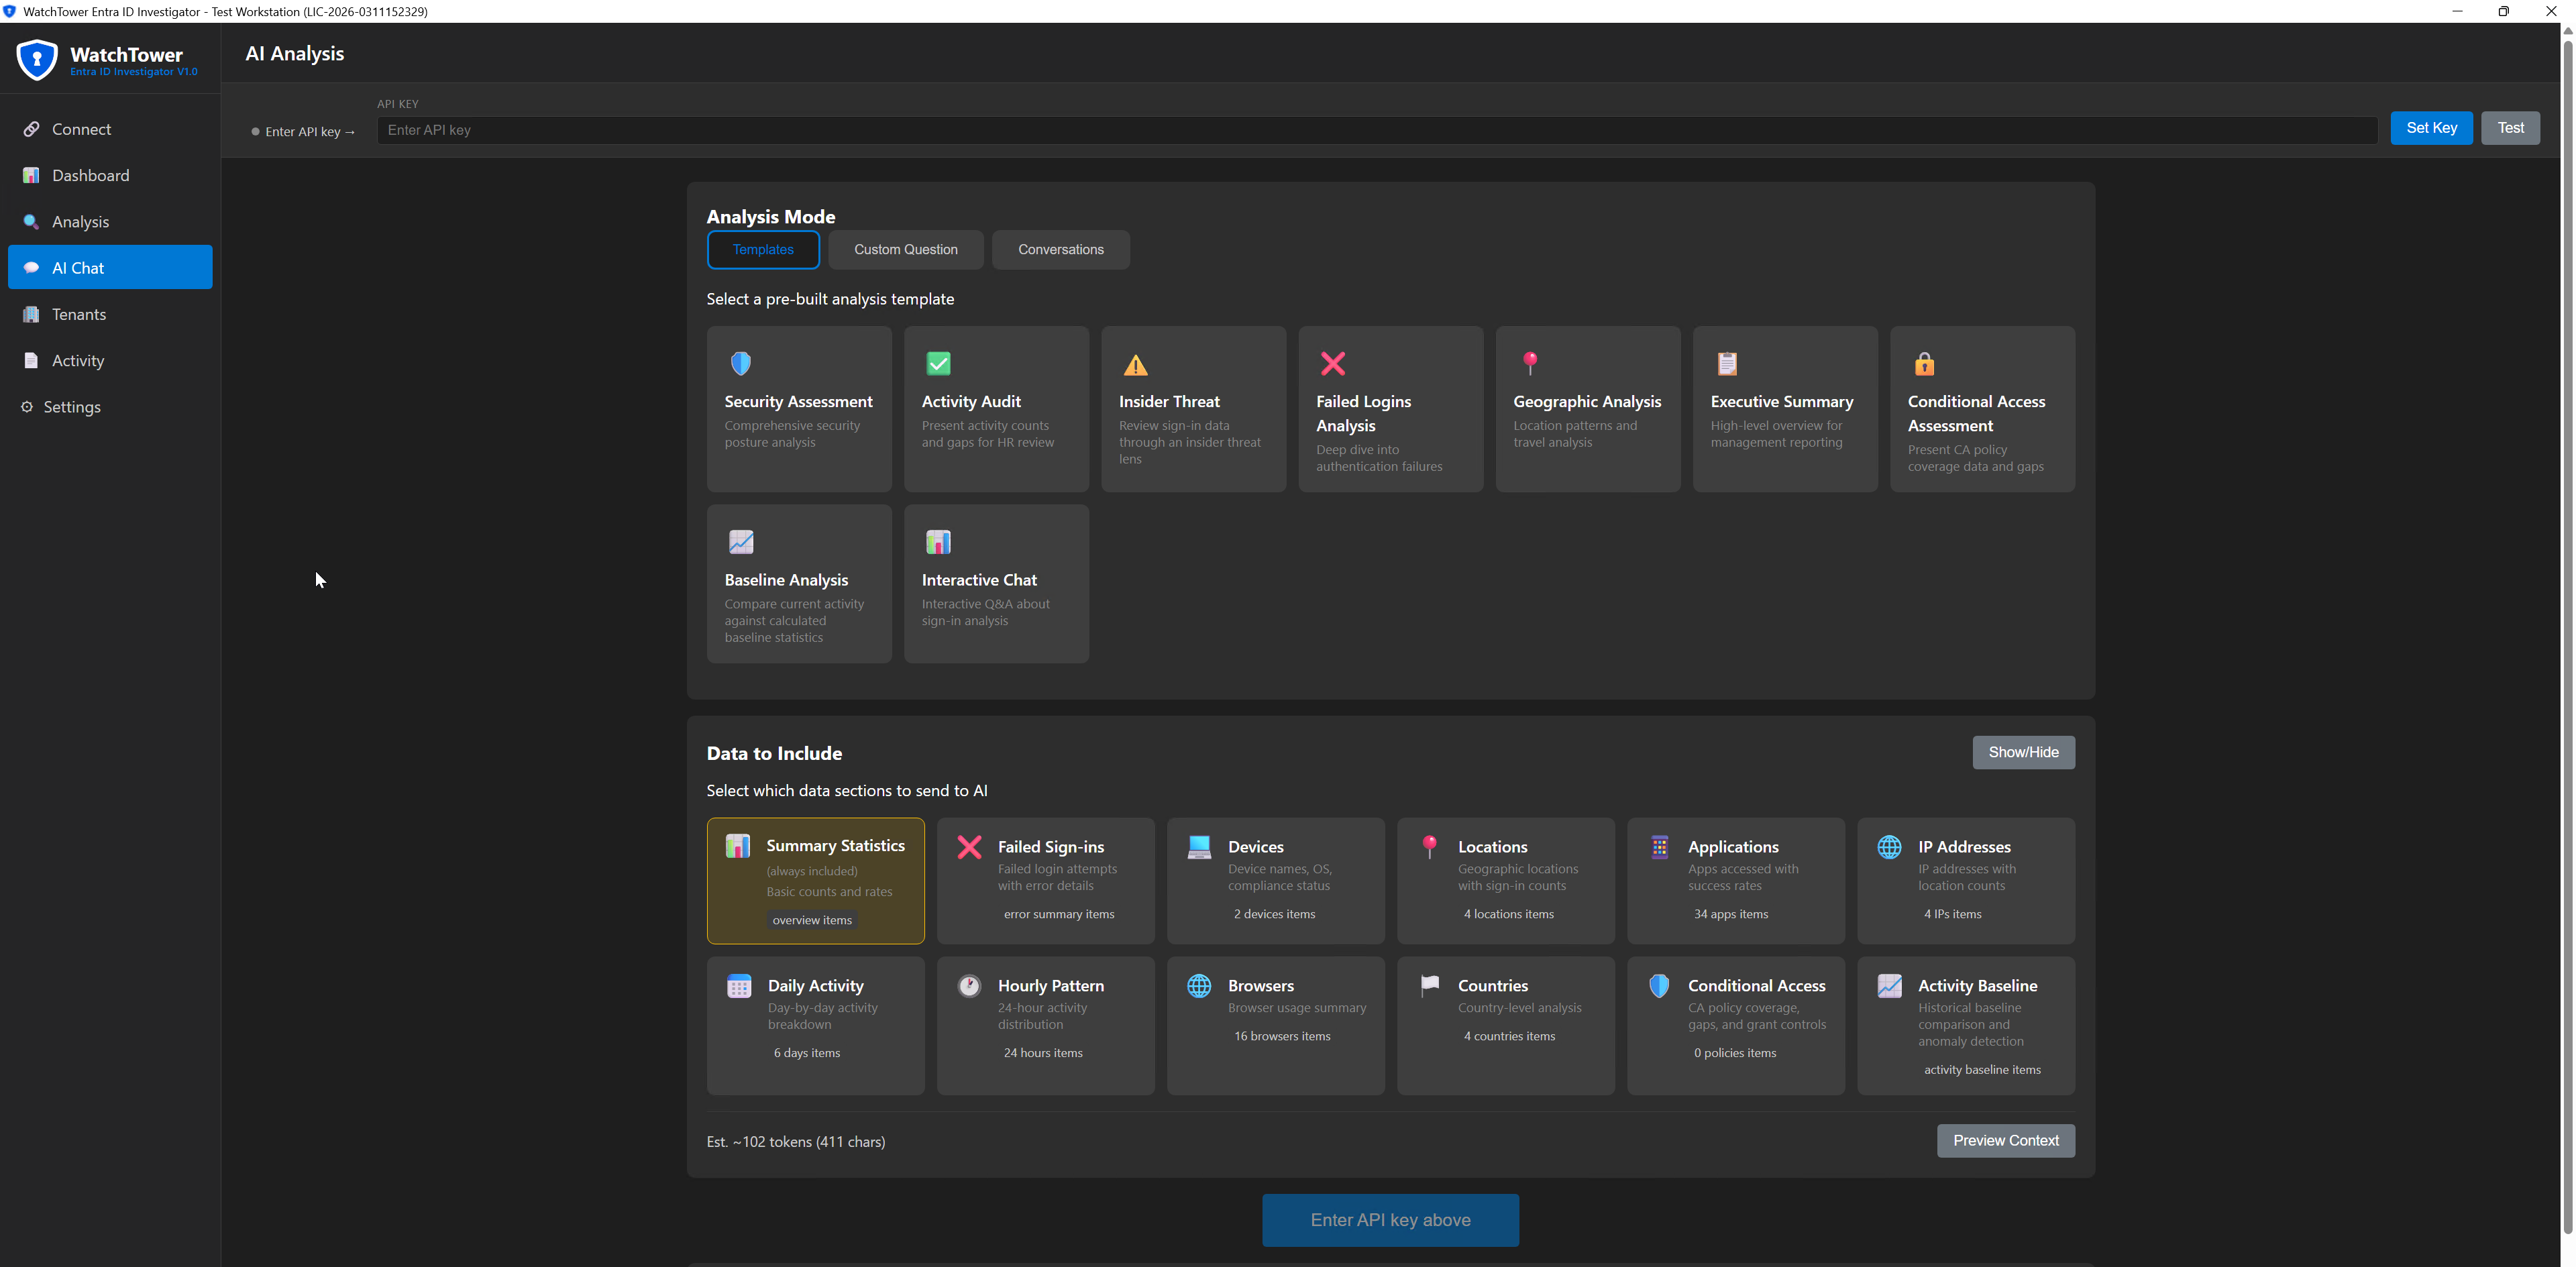Switch to the Custom Question tab
Screen dimensions: 2576x1267
click(x=905, y=249)
